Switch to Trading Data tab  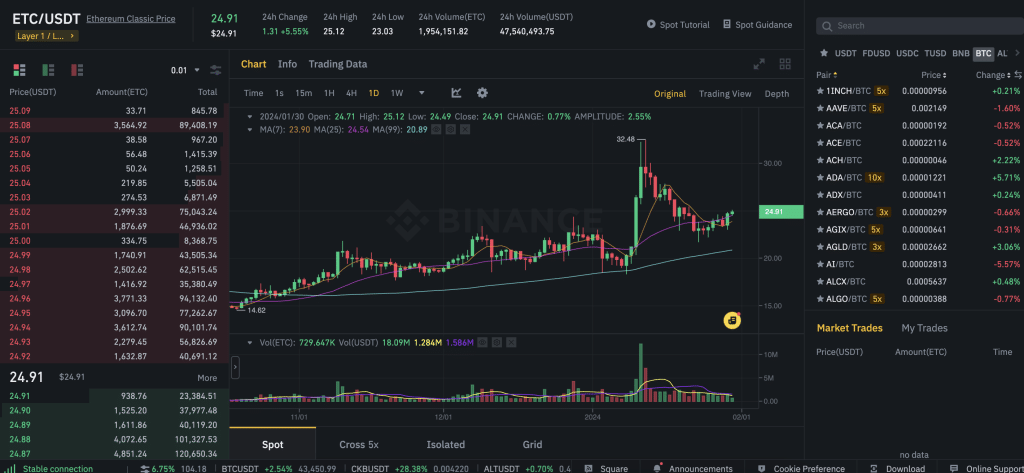pos(338,64)
